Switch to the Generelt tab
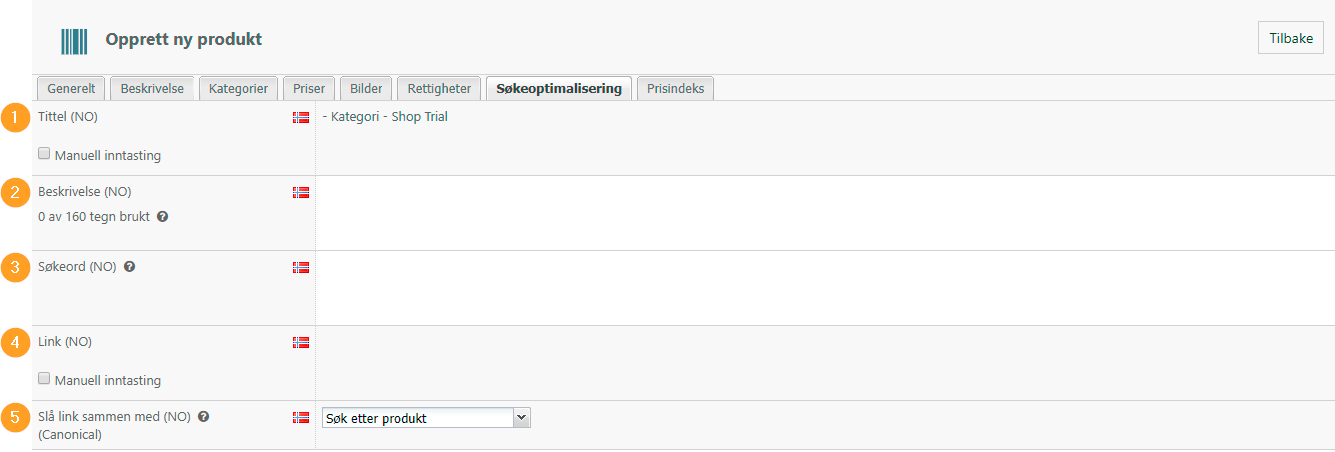 click(x=71, y=88)
